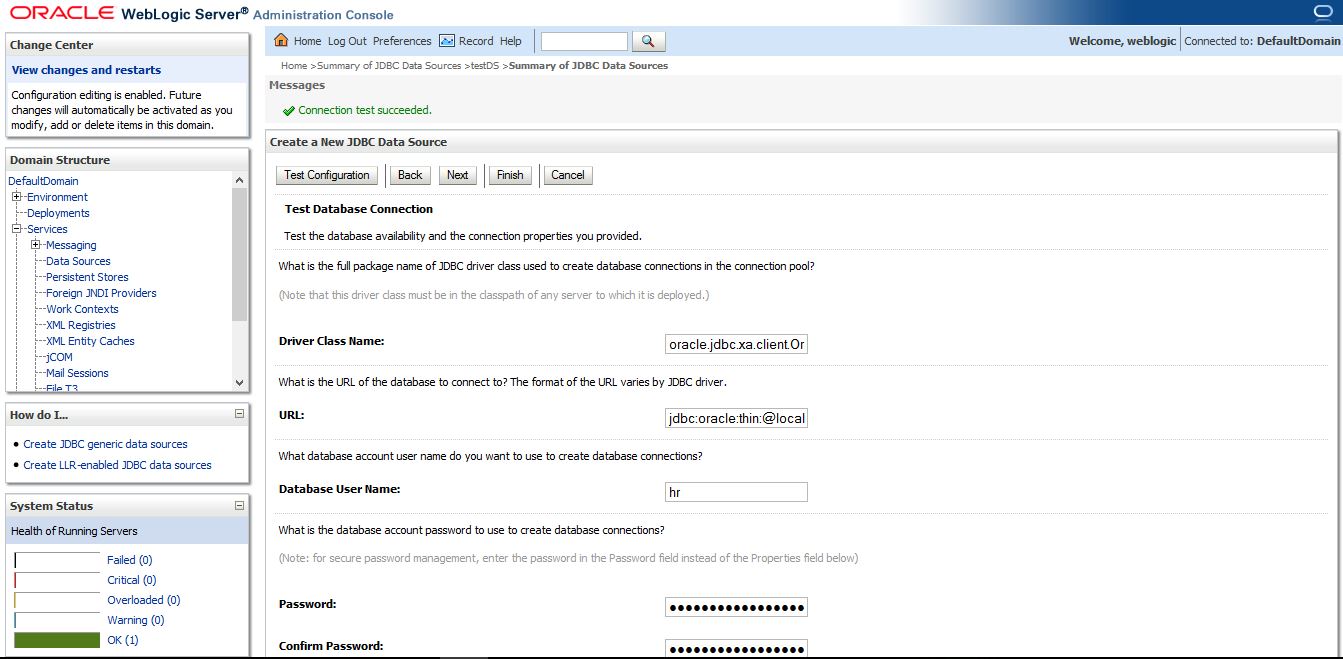Click the Next button
1343x659 pixels.
pyautogui.click(x=458, y=175)
